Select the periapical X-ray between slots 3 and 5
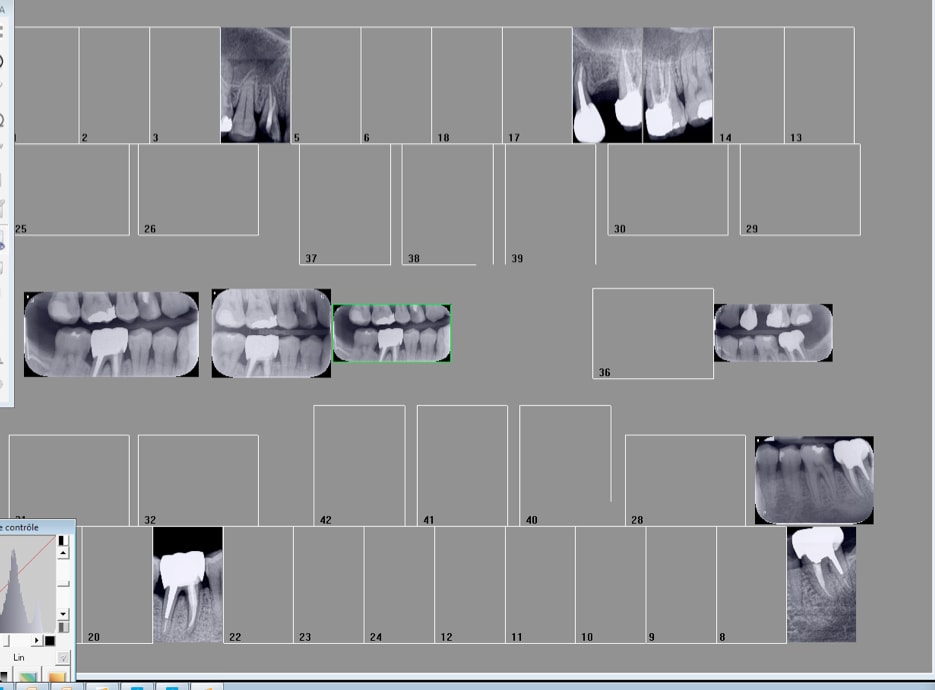Screen dimensions: 935x690 (255, 85)
